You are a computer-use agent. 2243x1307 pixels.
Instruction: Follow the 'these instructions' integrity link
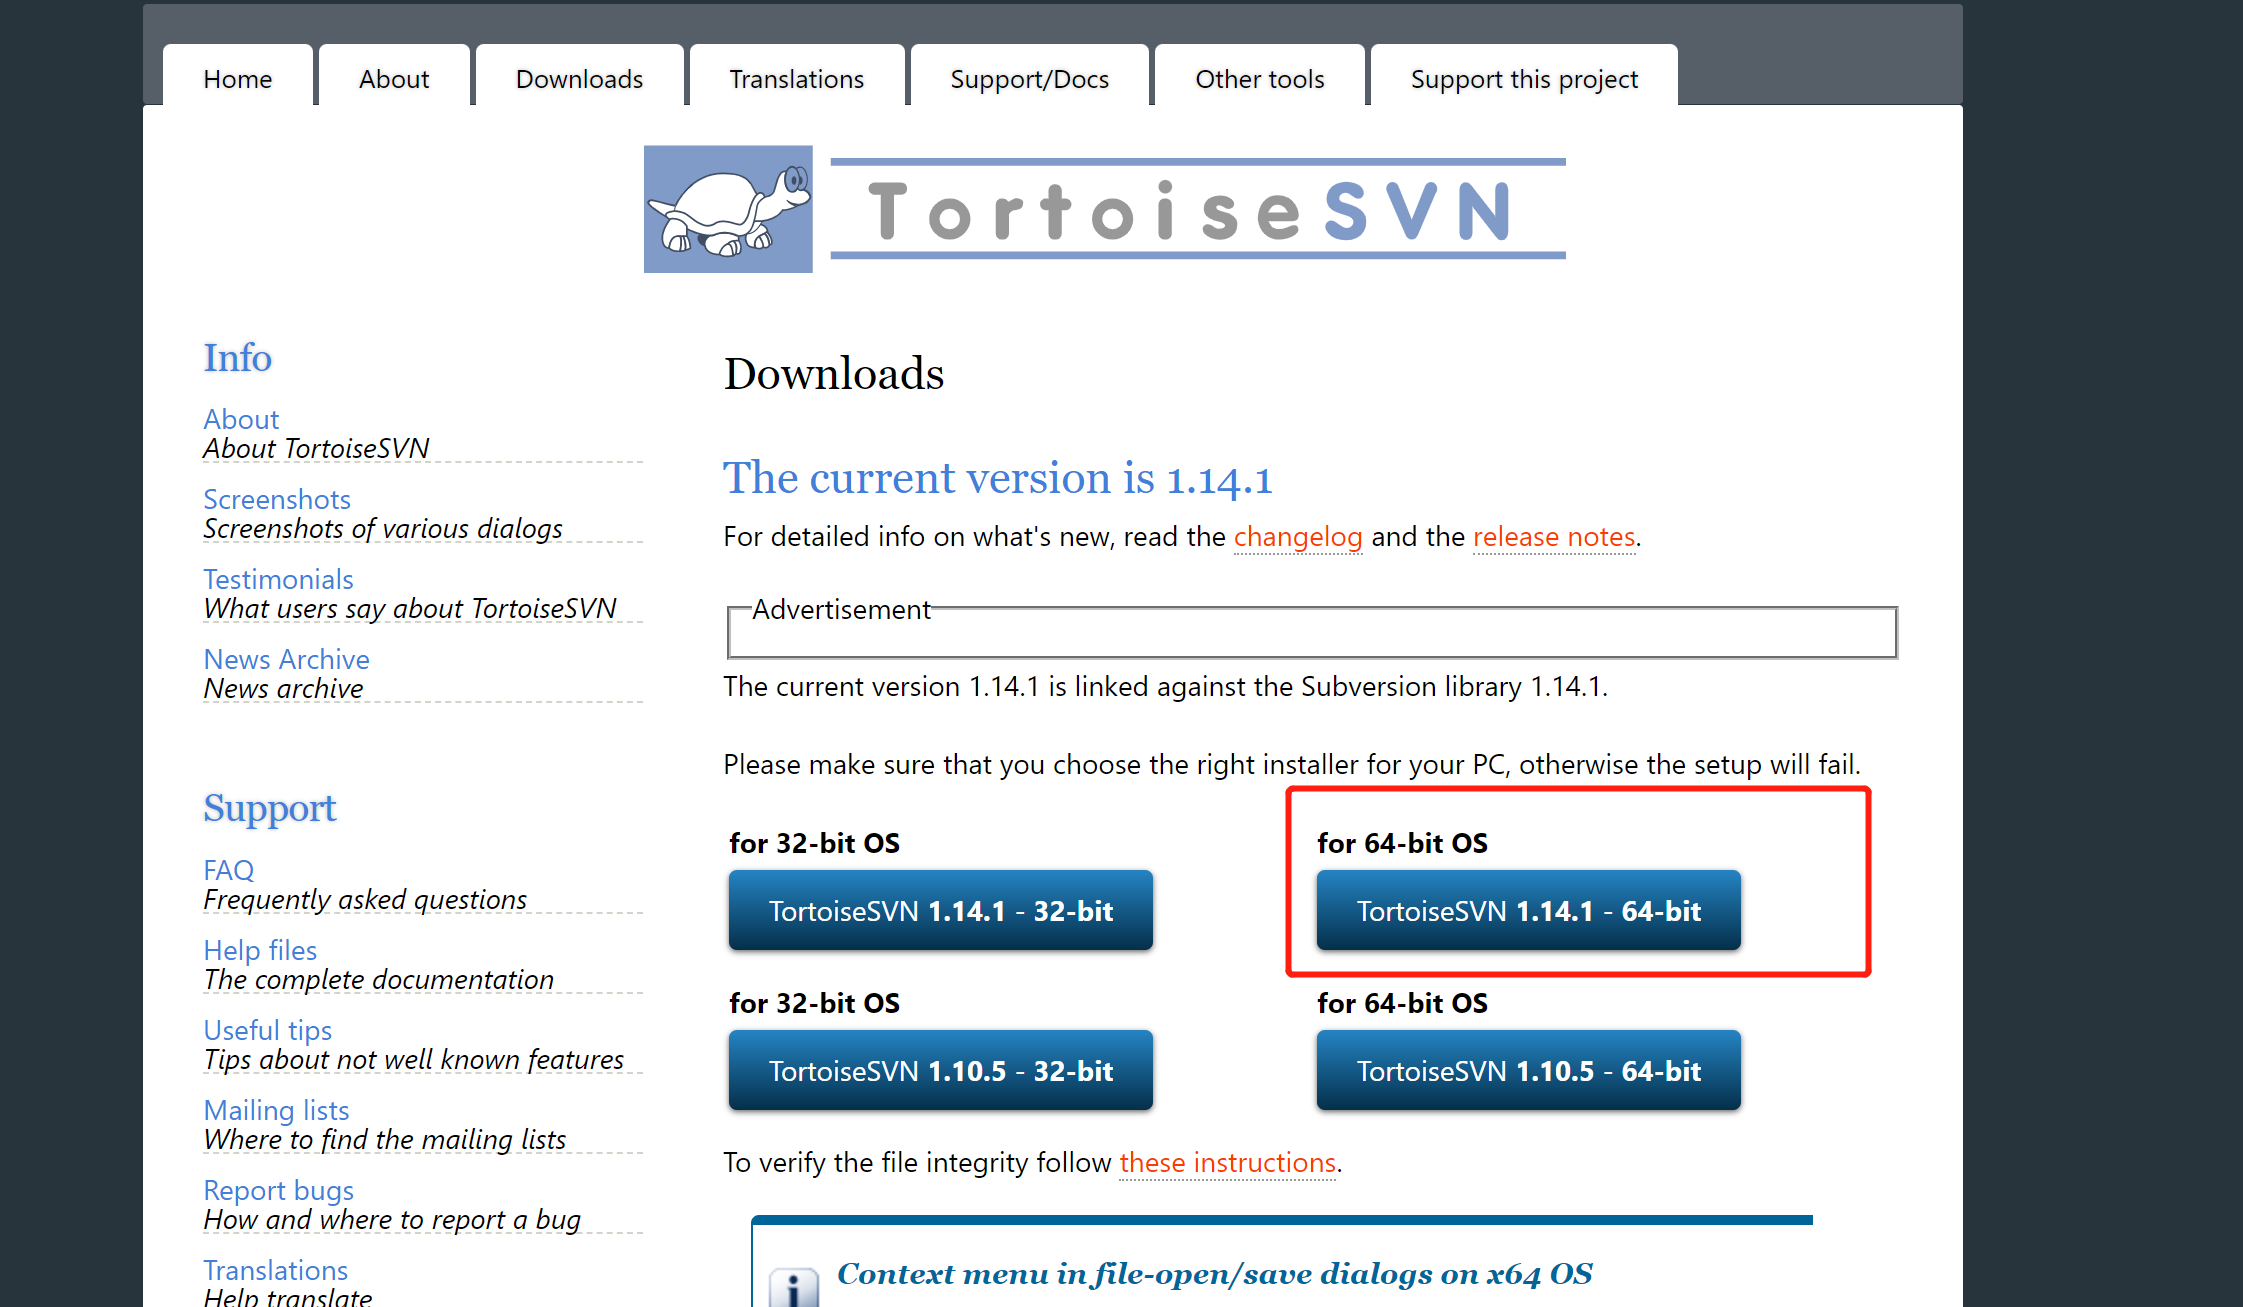pos(1227,1162)
